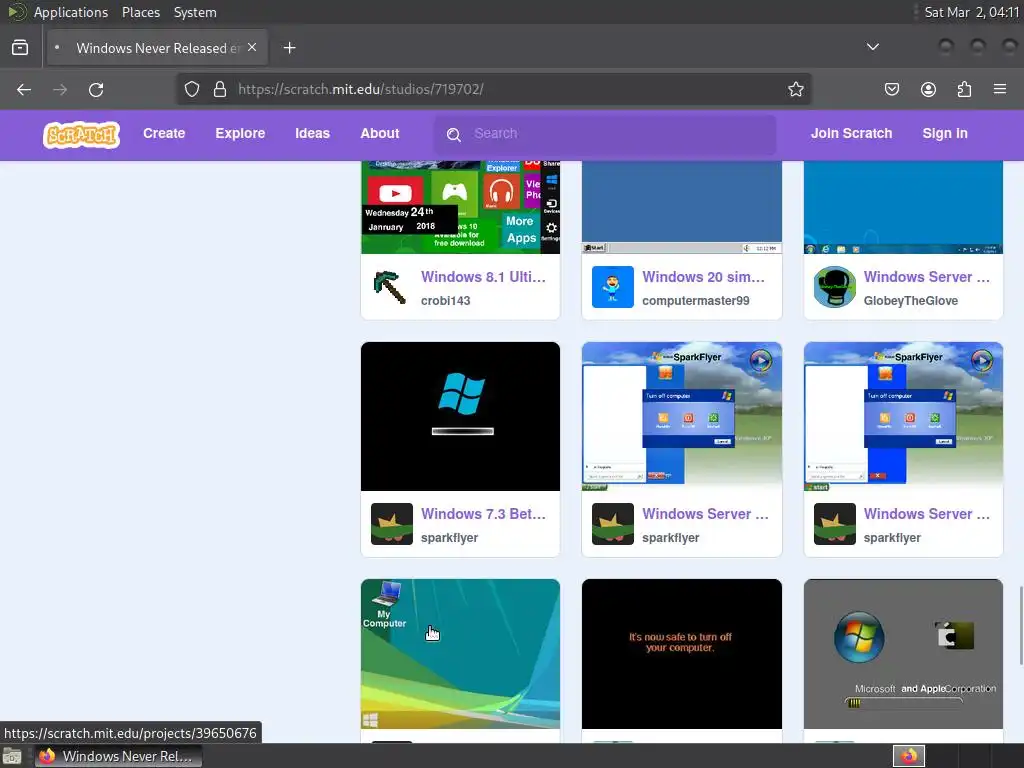Screen dimensions: 1024x768
Task: Open the shield tracking protection icon
Action: pyautogui.click(x=191, y=89)
